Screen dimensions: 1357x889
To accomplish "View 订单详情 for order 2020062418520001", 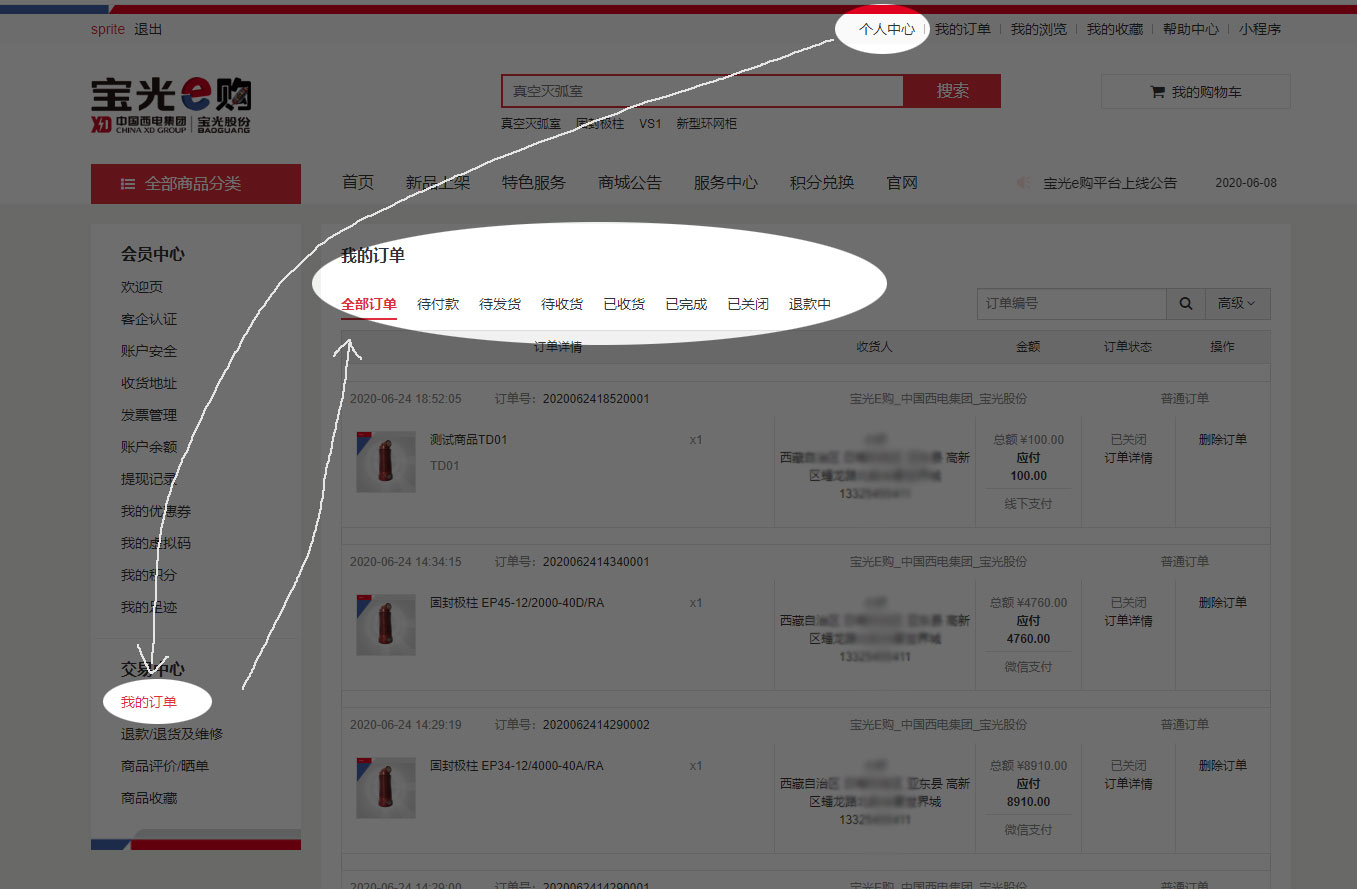I will [1128, 458].
